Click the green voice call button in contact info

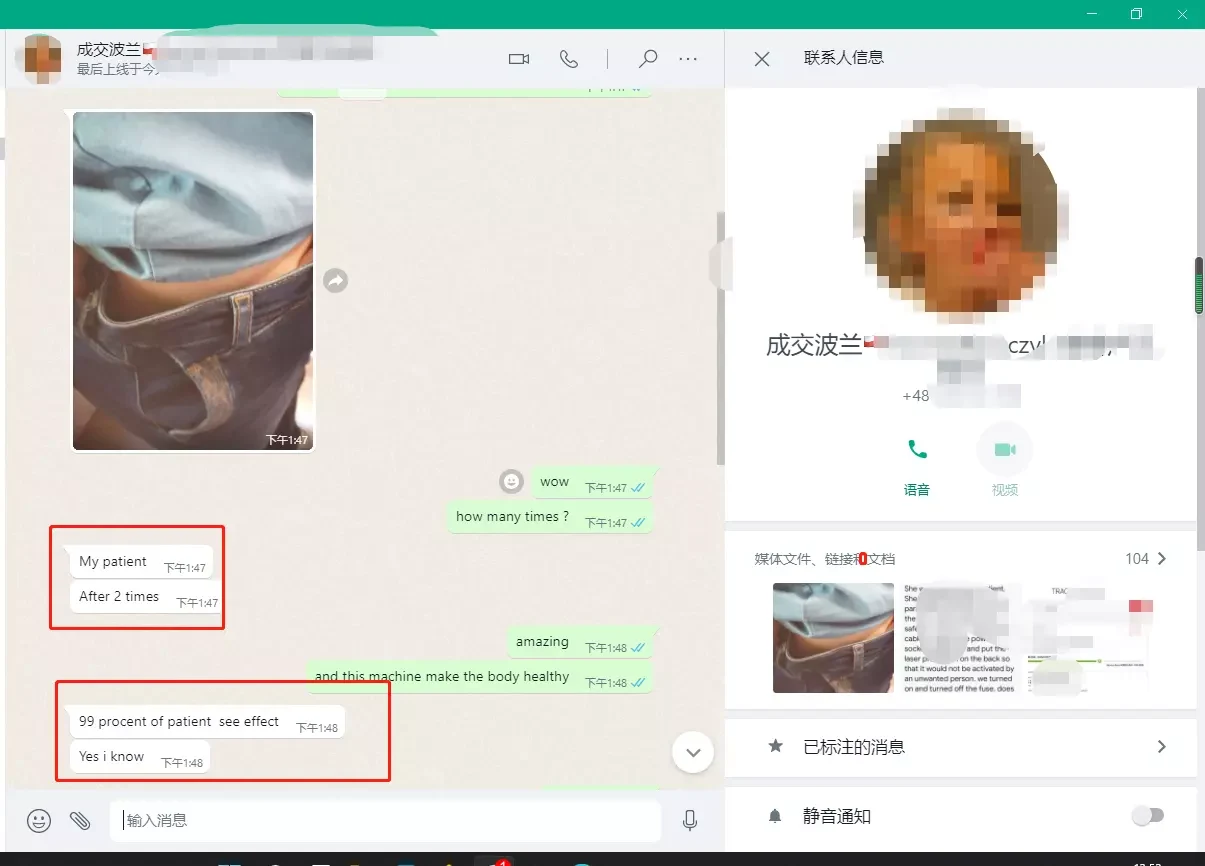917,450
